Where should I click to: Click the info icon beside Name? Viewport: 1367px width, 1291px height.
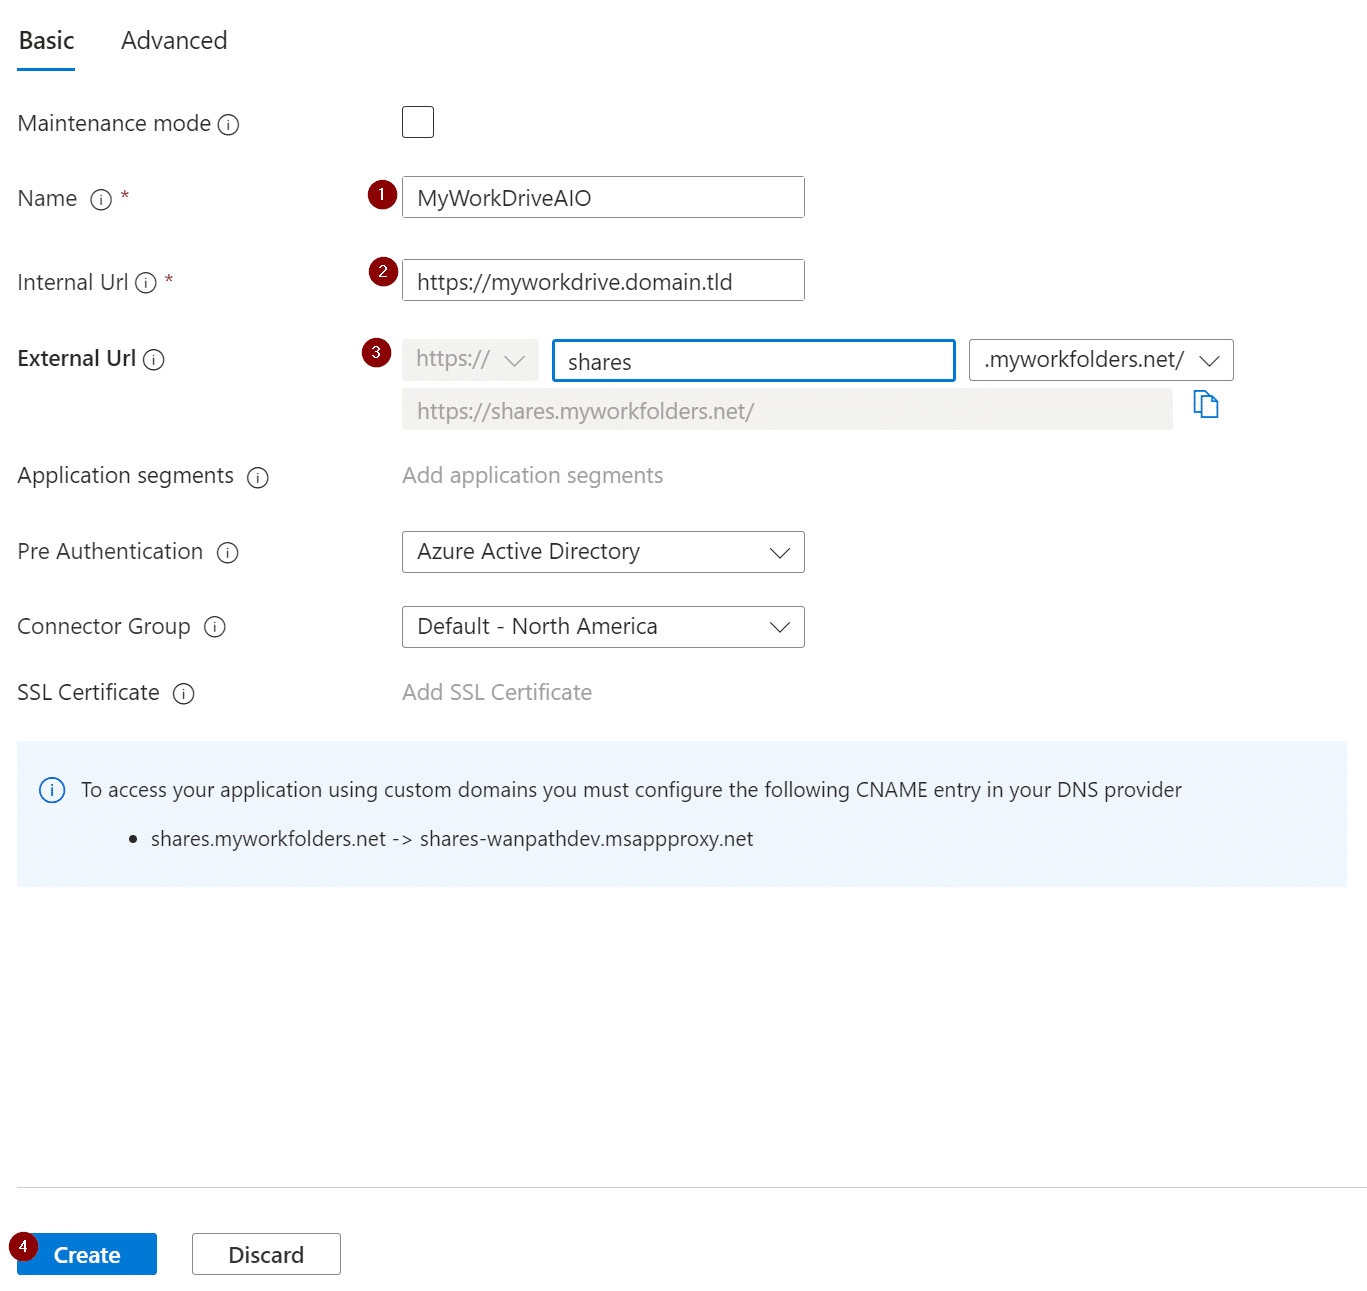coord(101,200)
